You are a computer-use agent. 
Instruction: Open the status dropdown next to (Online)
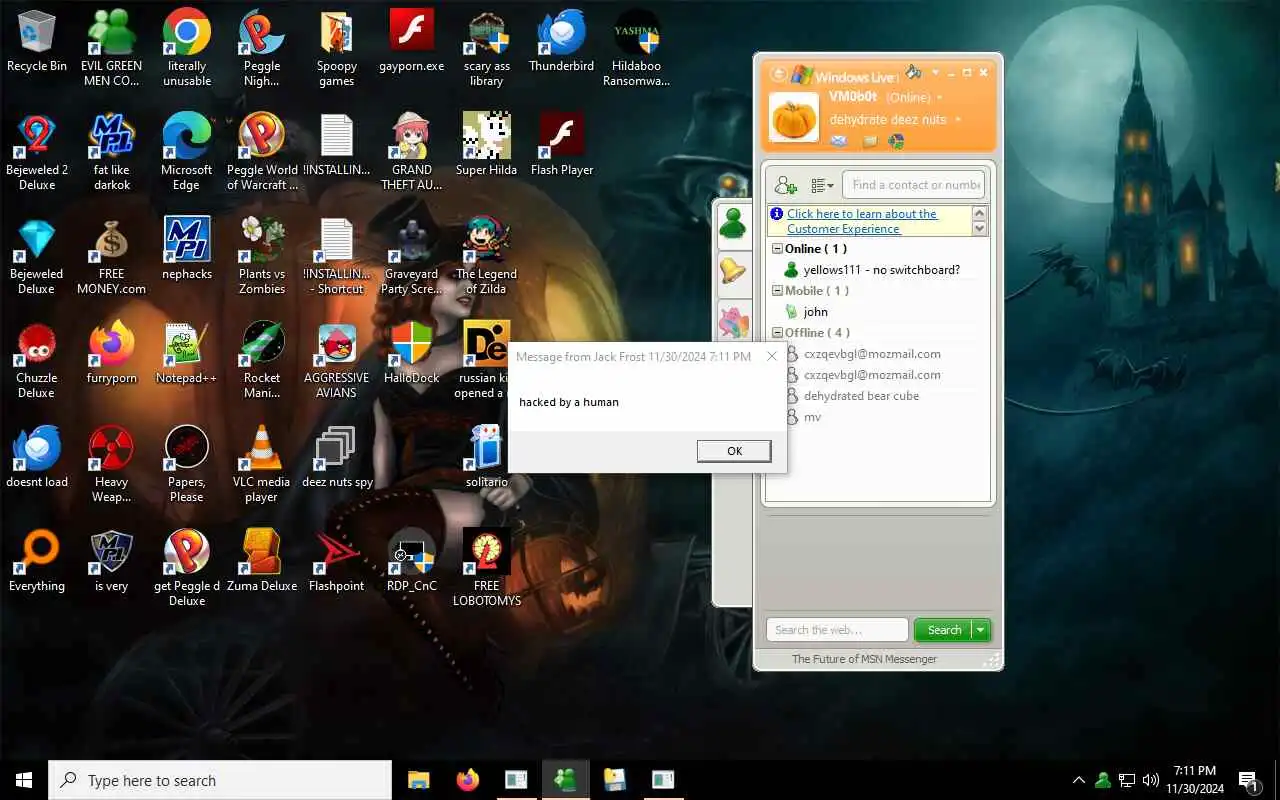(939, 98)
